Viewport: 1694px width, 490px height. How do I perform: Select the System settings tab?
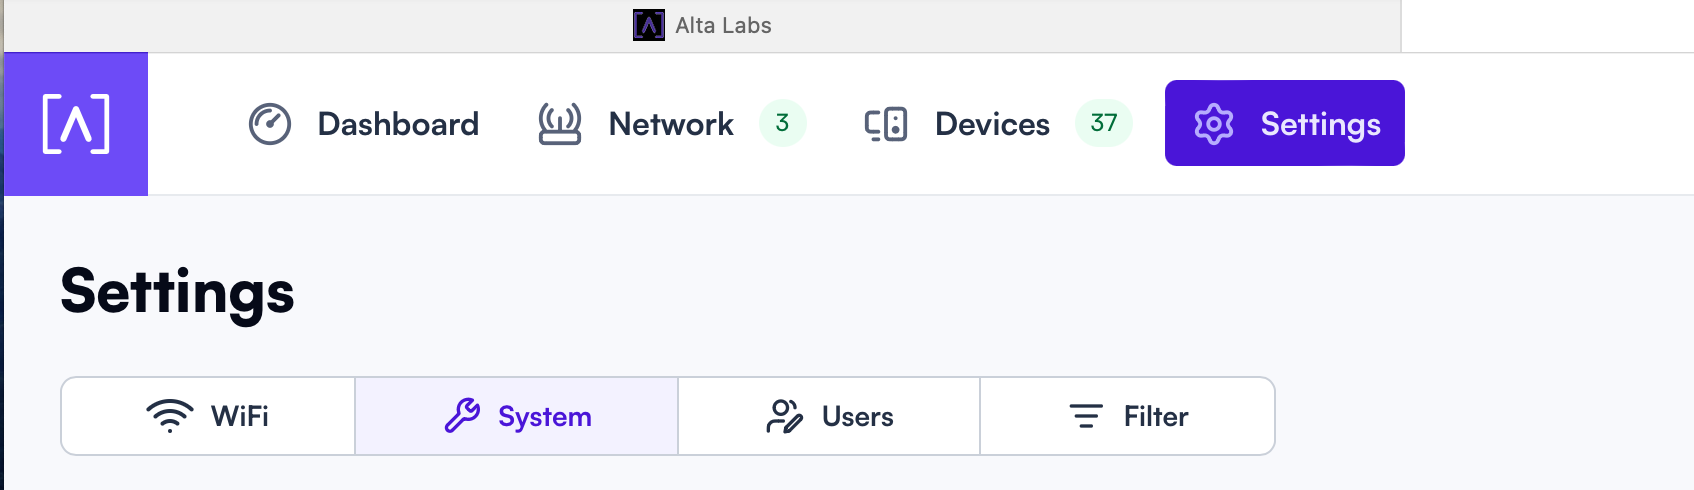tap(517, 416)
